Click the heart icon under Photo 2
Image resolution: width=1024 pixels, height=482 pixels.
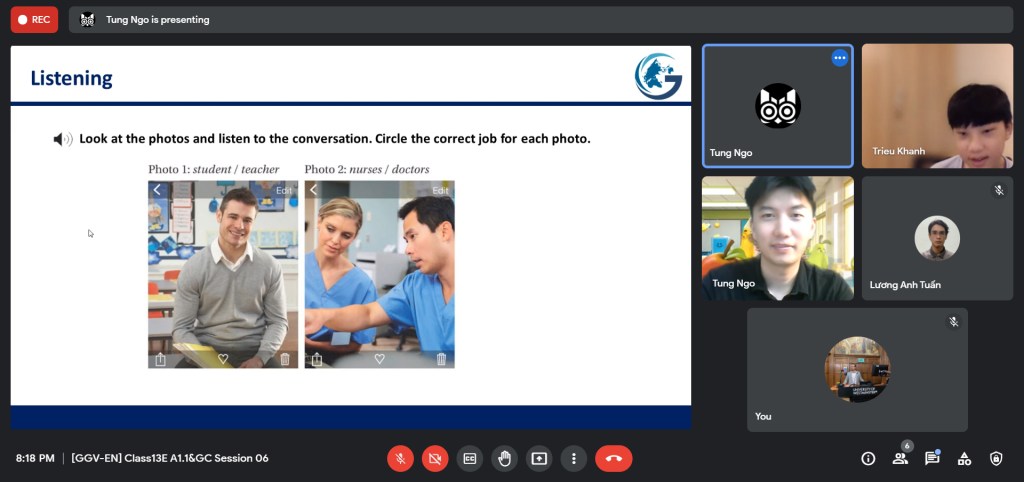tap(379, 359)
